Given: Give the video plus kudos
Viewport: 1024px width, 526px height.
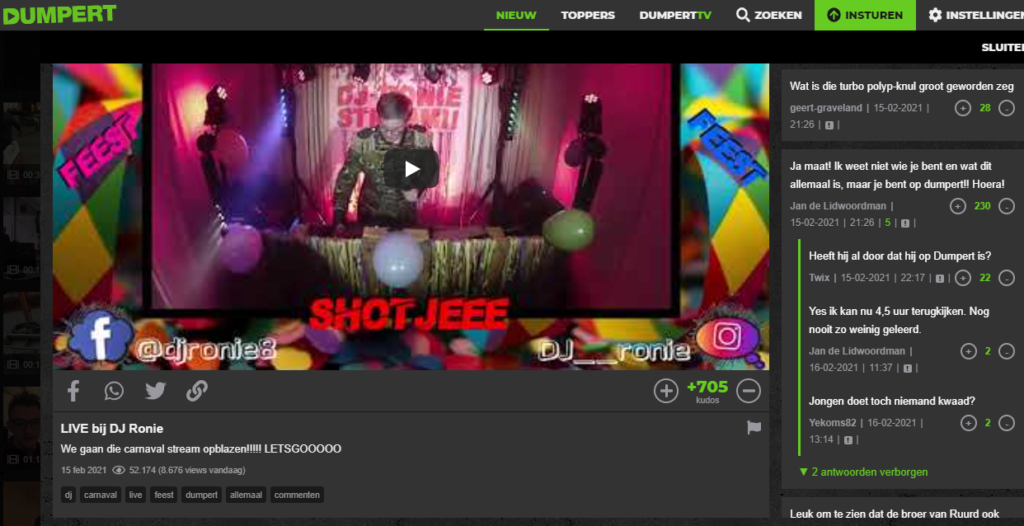Looking at the screenshot, I should (x=666, y=391).
